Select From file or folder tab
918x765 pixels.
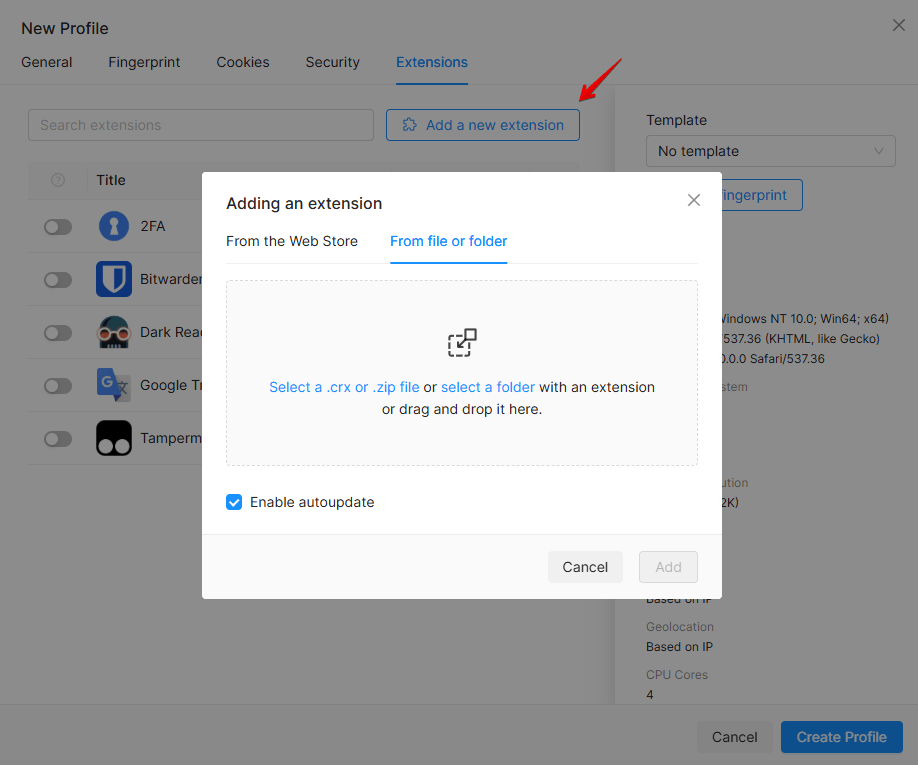448,241
